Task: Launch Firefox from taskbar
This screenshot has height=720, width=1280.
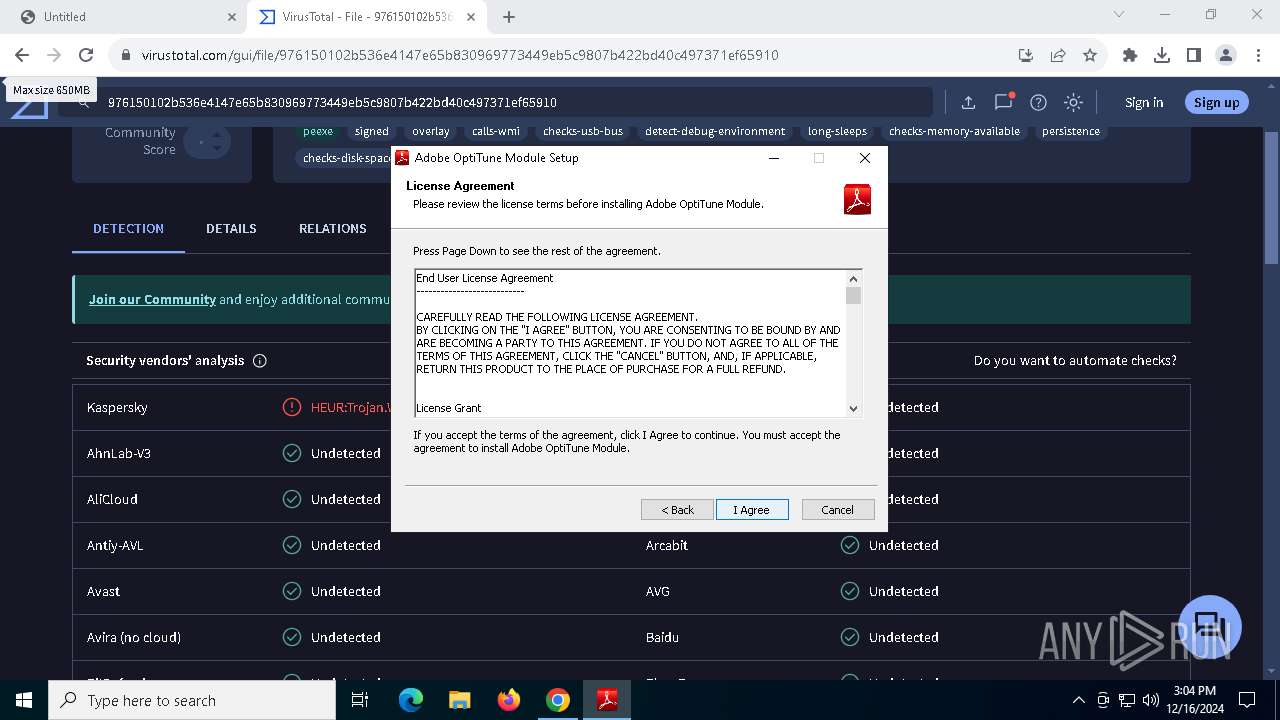Action: pos(509,700)
